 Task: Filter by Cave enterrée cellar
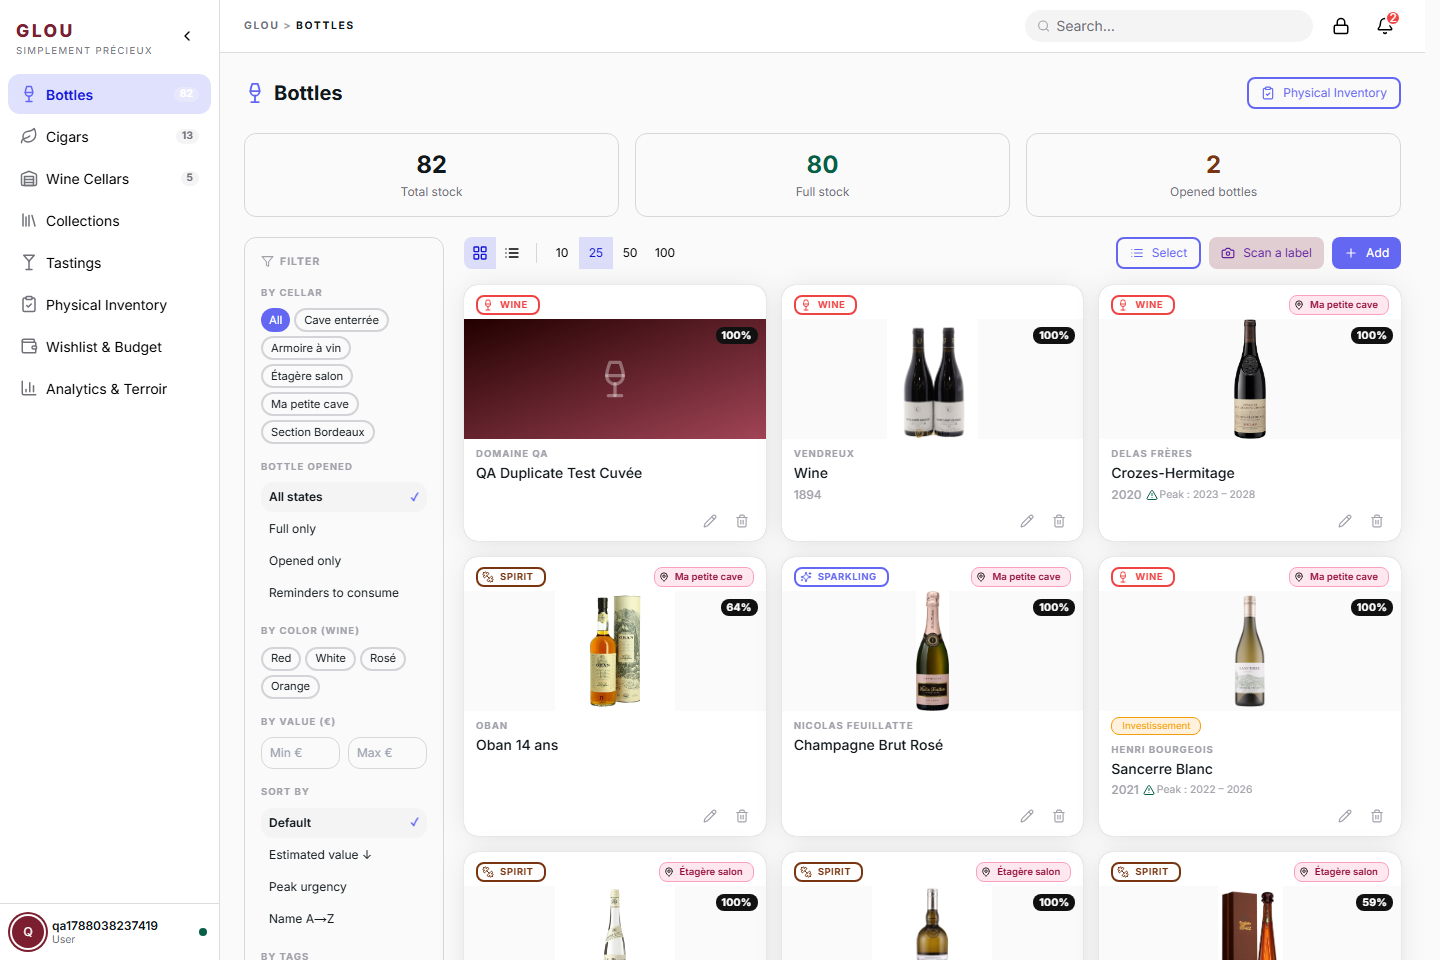click(342, 320)
